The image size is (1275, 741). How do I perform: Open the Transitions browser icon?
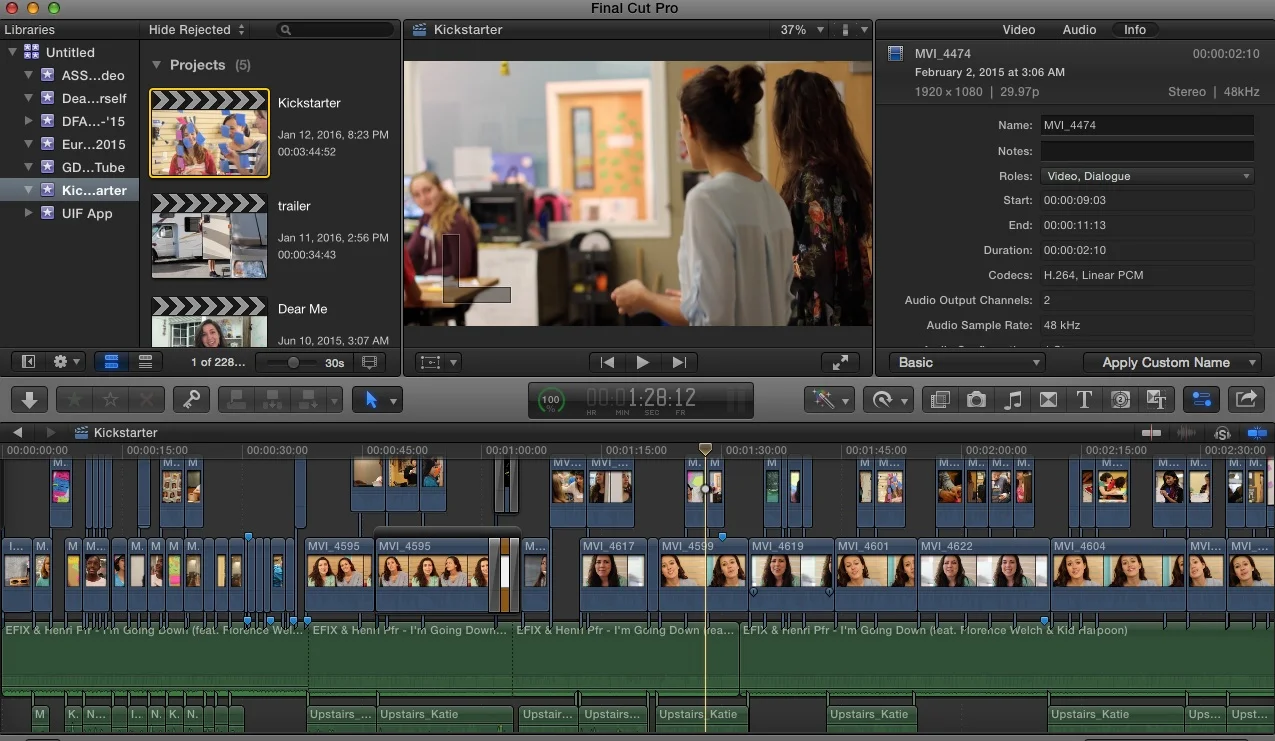[x=1048, y=400]
